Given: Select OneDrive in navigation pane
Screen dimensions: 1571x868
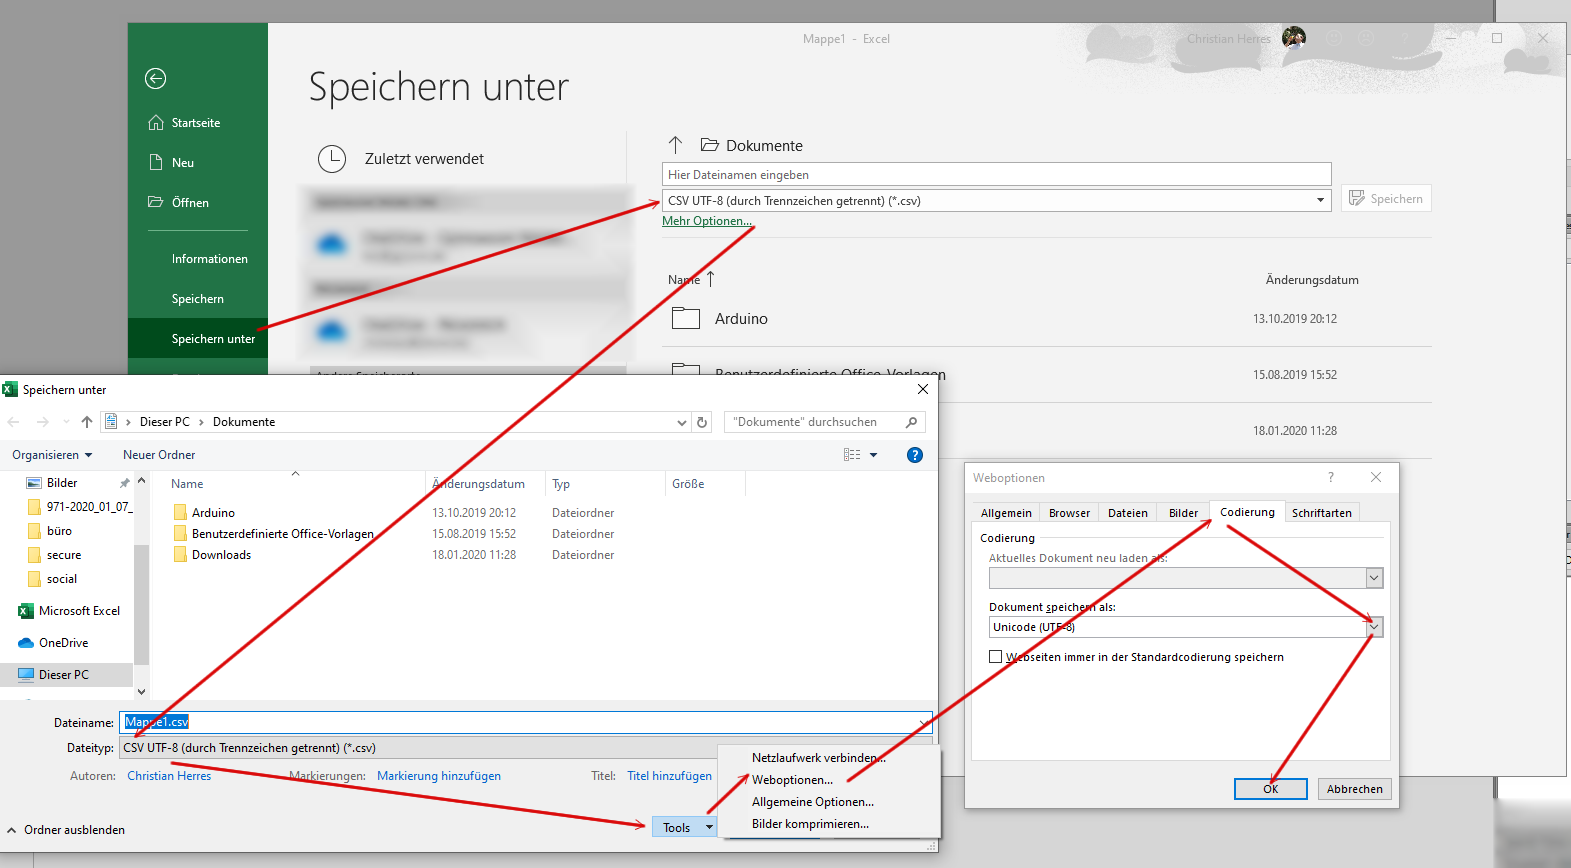Looking at the screenshot, I should click(63, 643).
